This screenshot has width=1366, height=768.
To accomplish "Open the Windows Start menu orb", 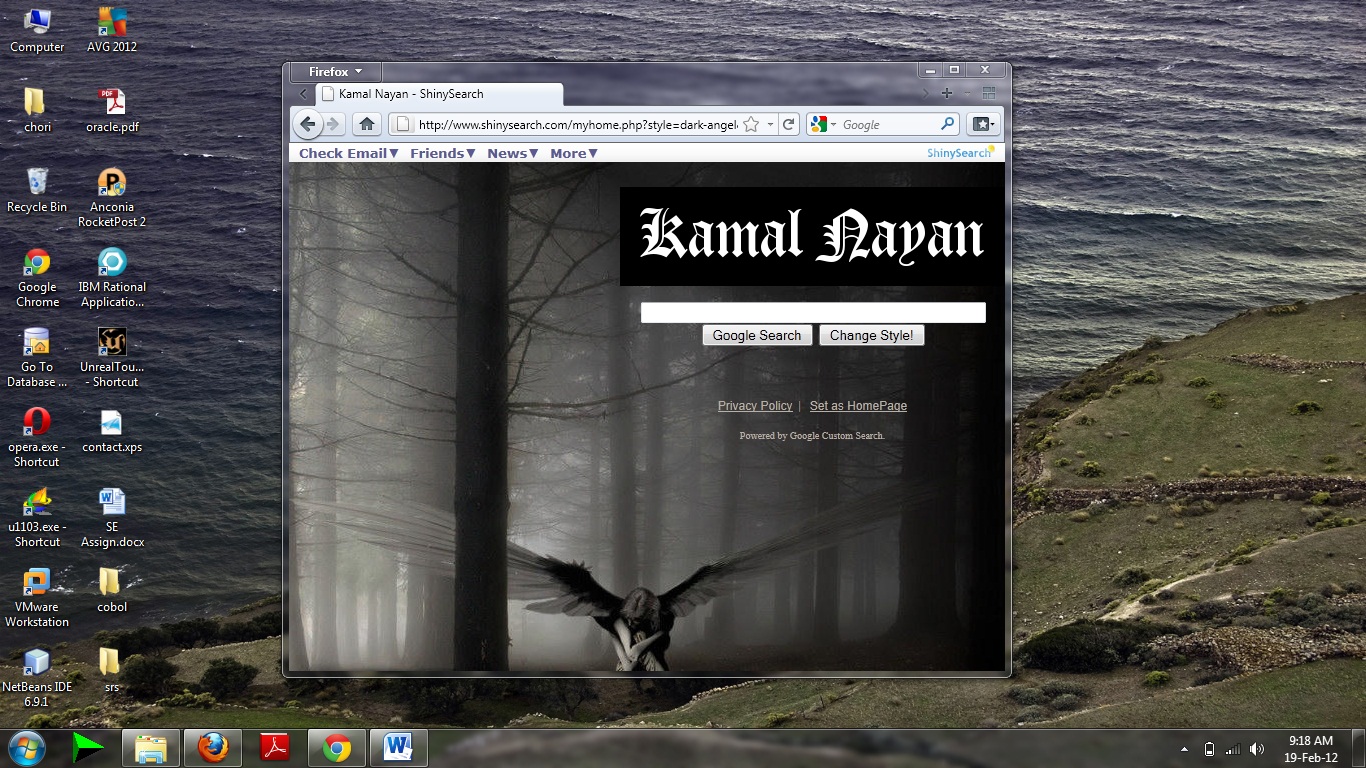I will coord(27,747).
